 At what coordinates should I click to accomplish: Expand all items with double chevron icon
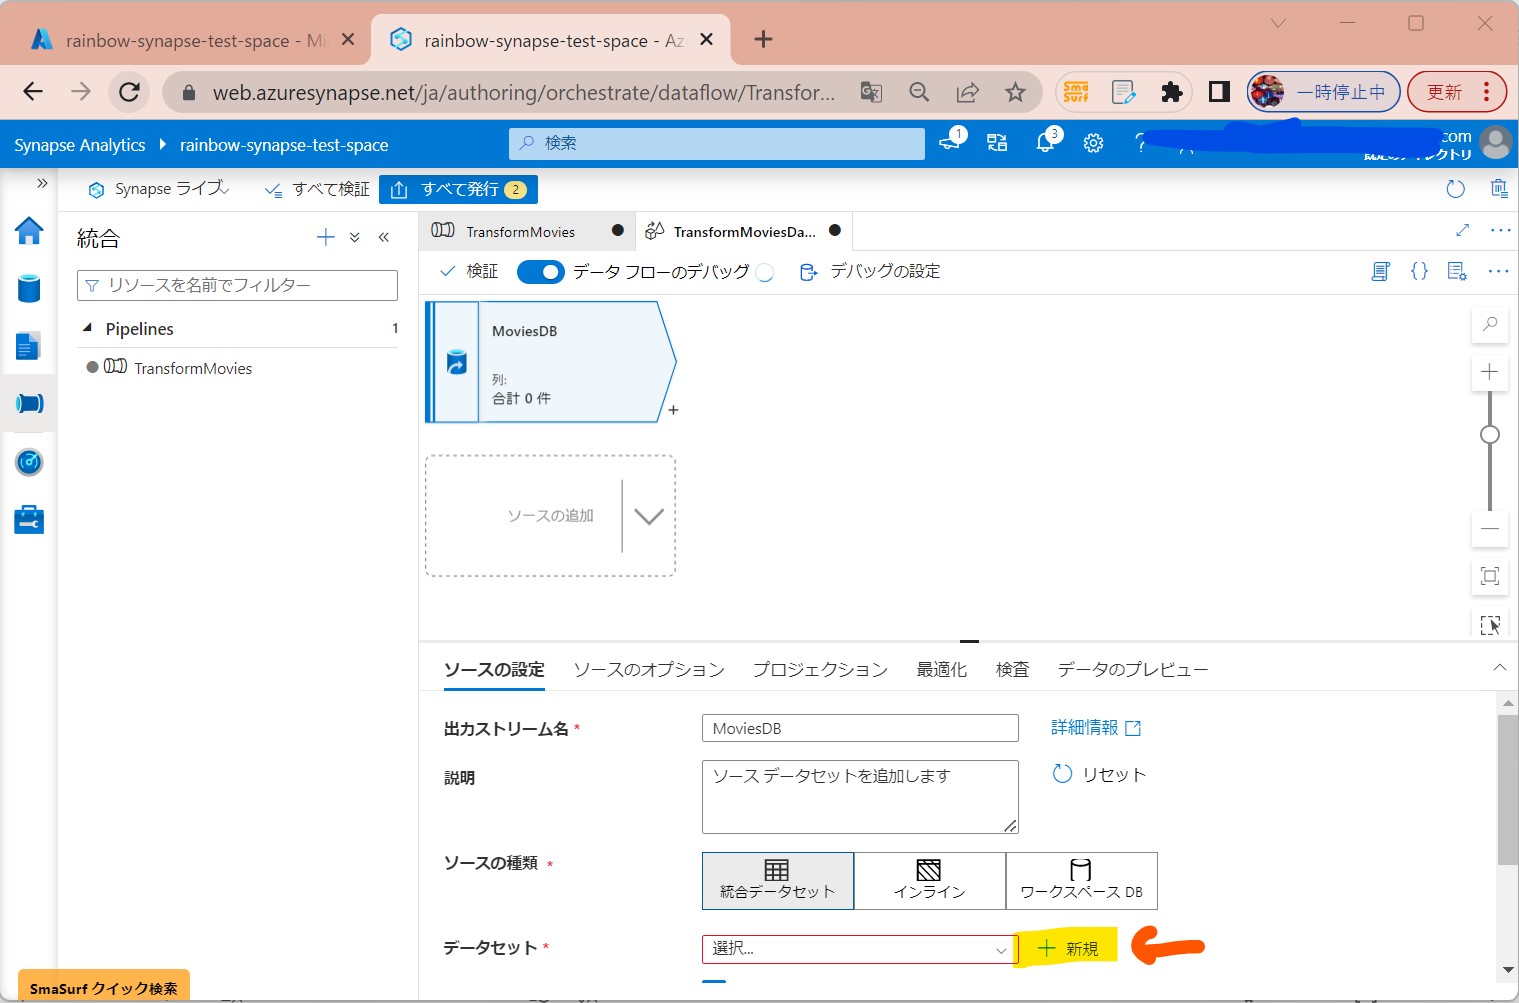354,237
